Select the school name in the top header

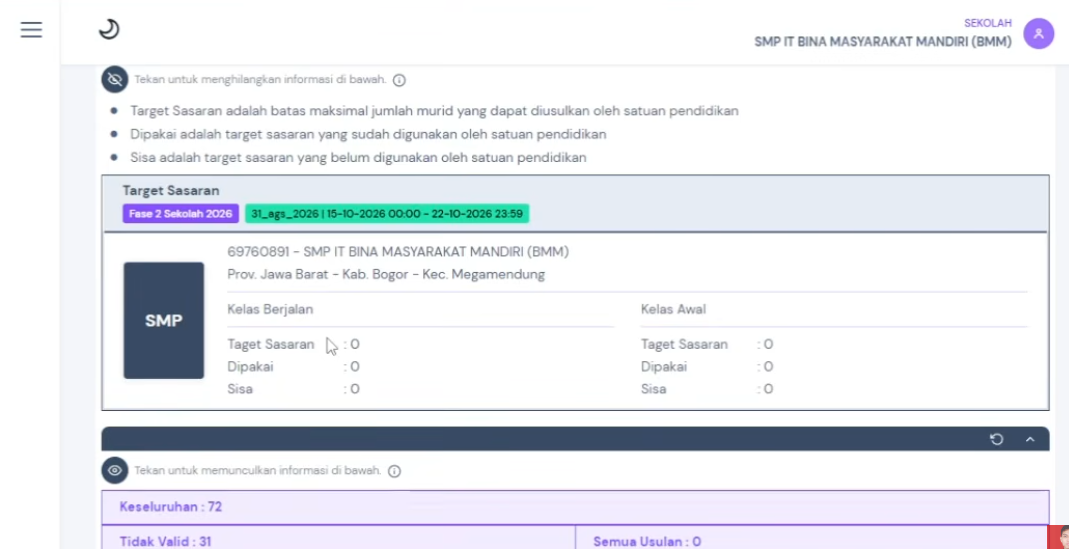(x=883, y=42)
